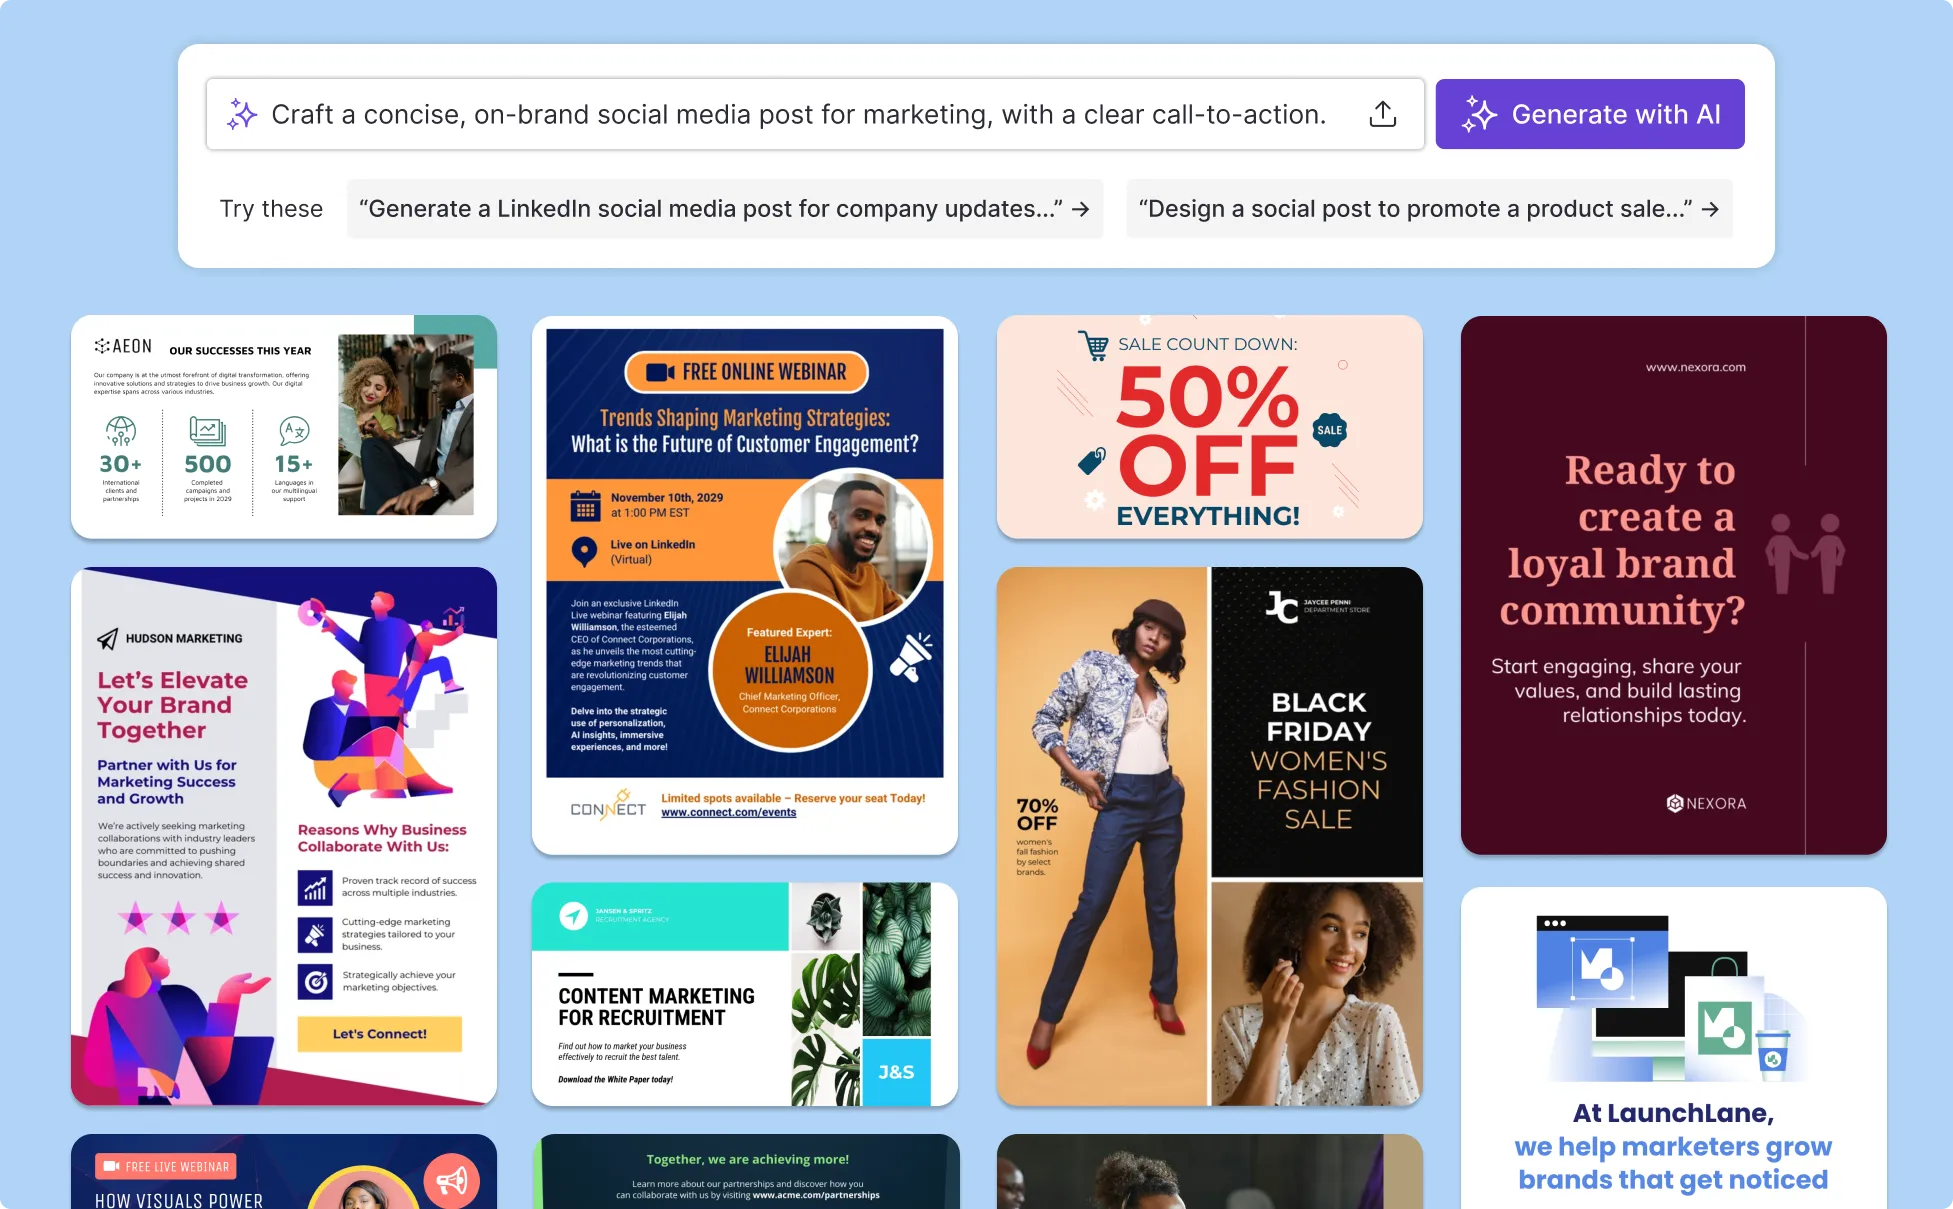Open the Hudson Marketing brand template
Image resolution: width=1953 pixels, height=1209 pixels.
(x=284, y=836)
